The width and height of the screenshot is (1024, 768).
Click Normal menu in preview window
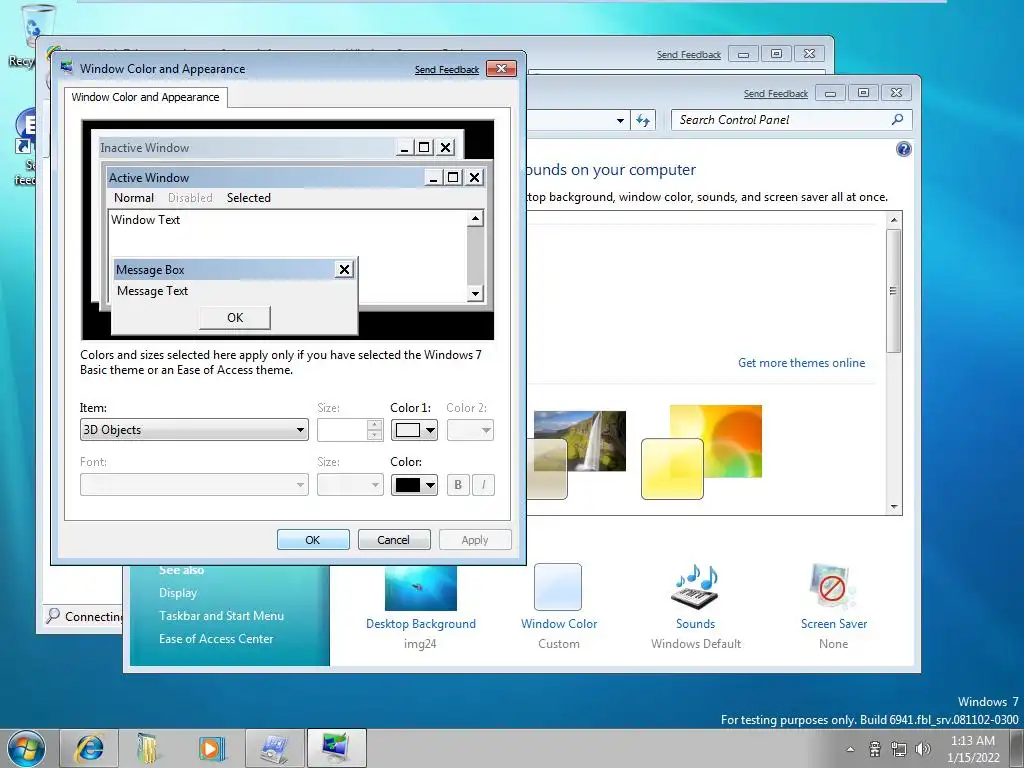[134, 198]
